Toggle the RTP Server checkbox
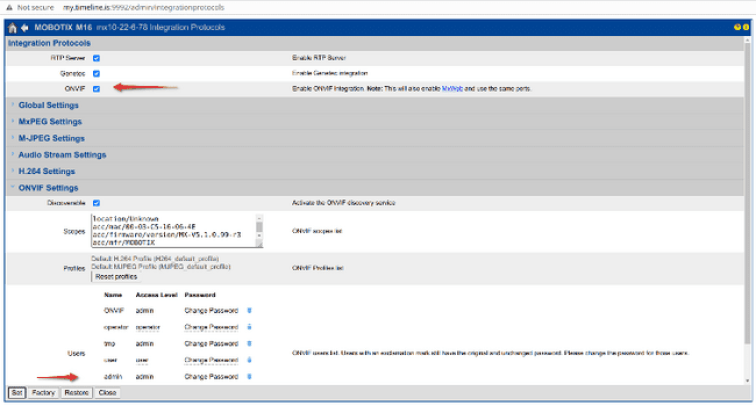756x406 pixels. pos(96,58)
